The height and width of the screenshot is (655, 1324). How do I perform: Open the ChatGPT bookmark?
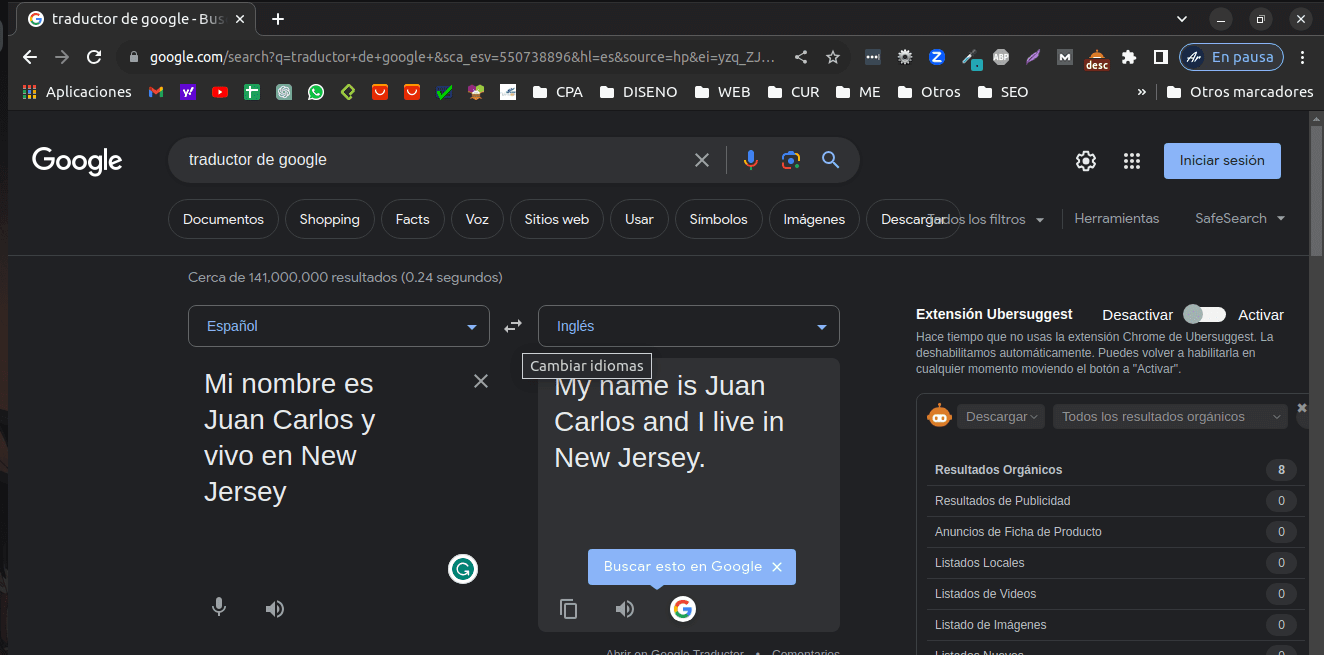point(284,92)
